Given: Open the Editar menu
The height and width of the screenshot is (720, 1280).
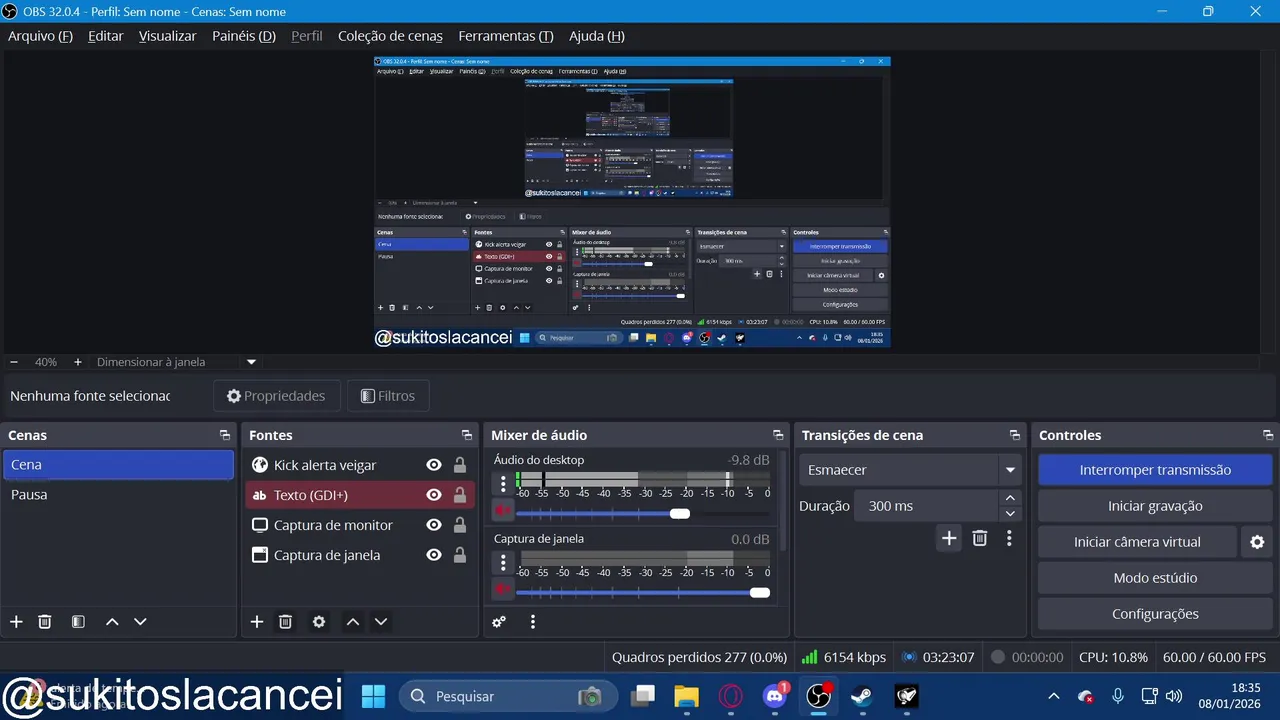Looking at the screenshot, I should (105, 36).
